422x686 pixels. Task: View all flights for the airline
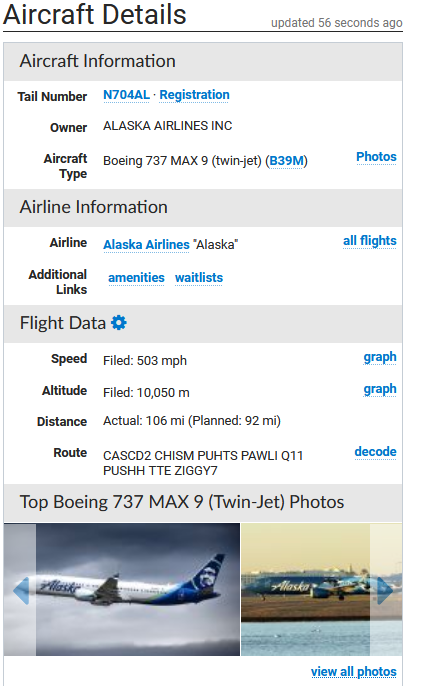(x=370, y=241)
